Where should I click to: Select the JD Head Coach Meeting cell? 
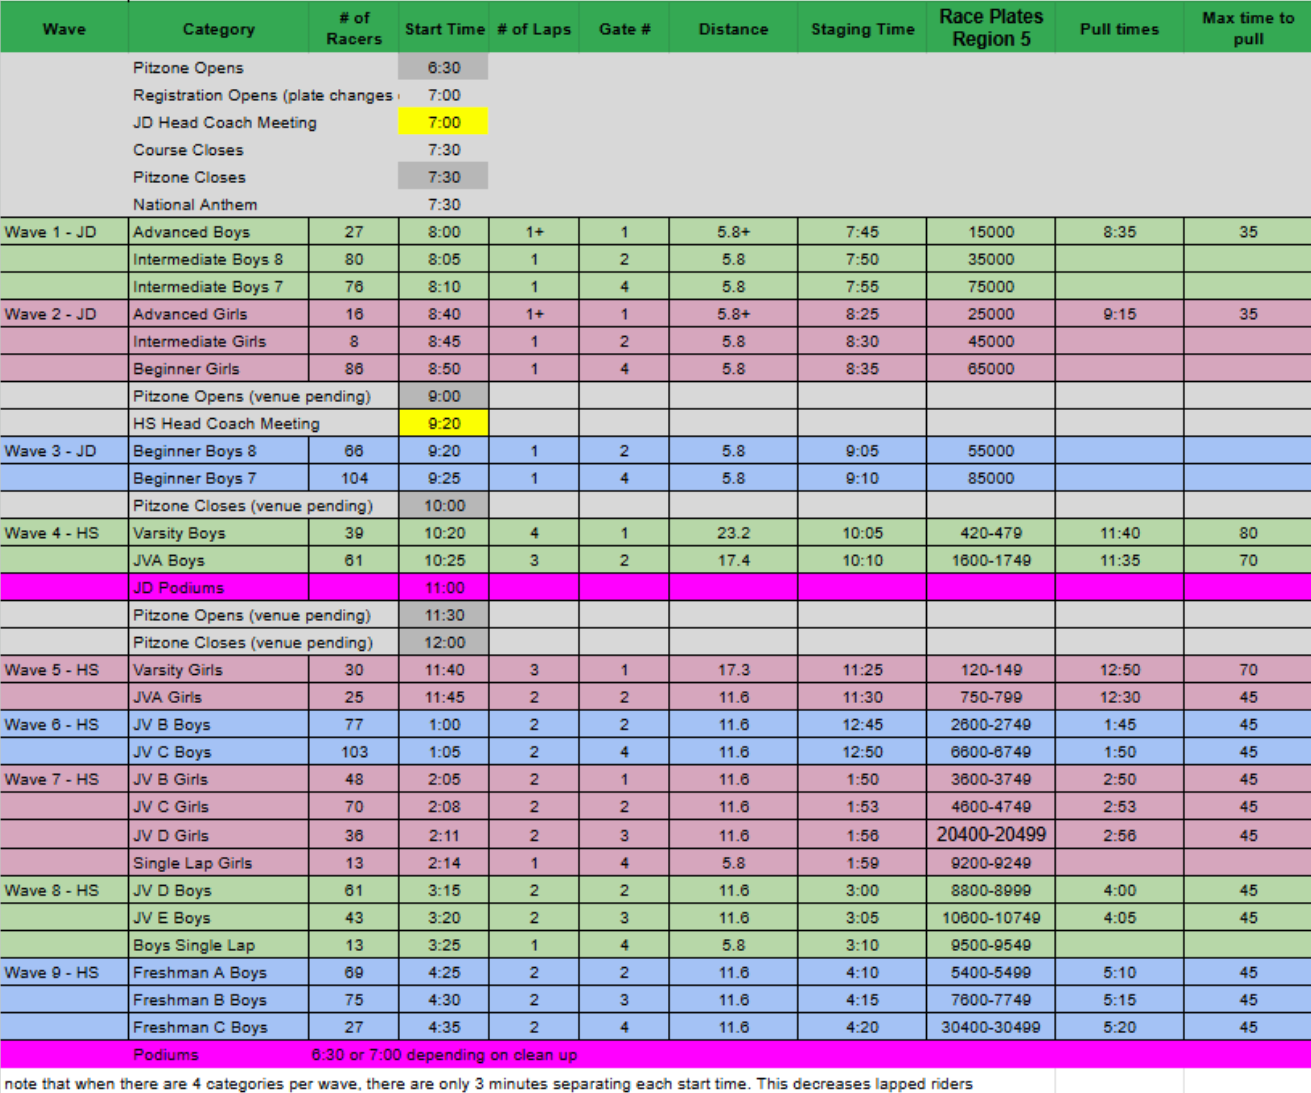coord(225,122)
